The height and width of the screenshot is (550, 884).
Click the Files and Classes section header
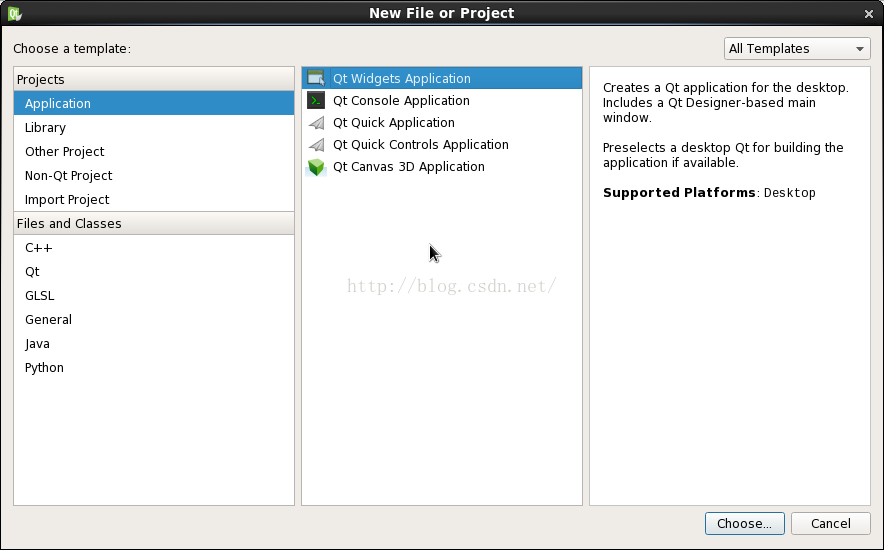(154, 224)
